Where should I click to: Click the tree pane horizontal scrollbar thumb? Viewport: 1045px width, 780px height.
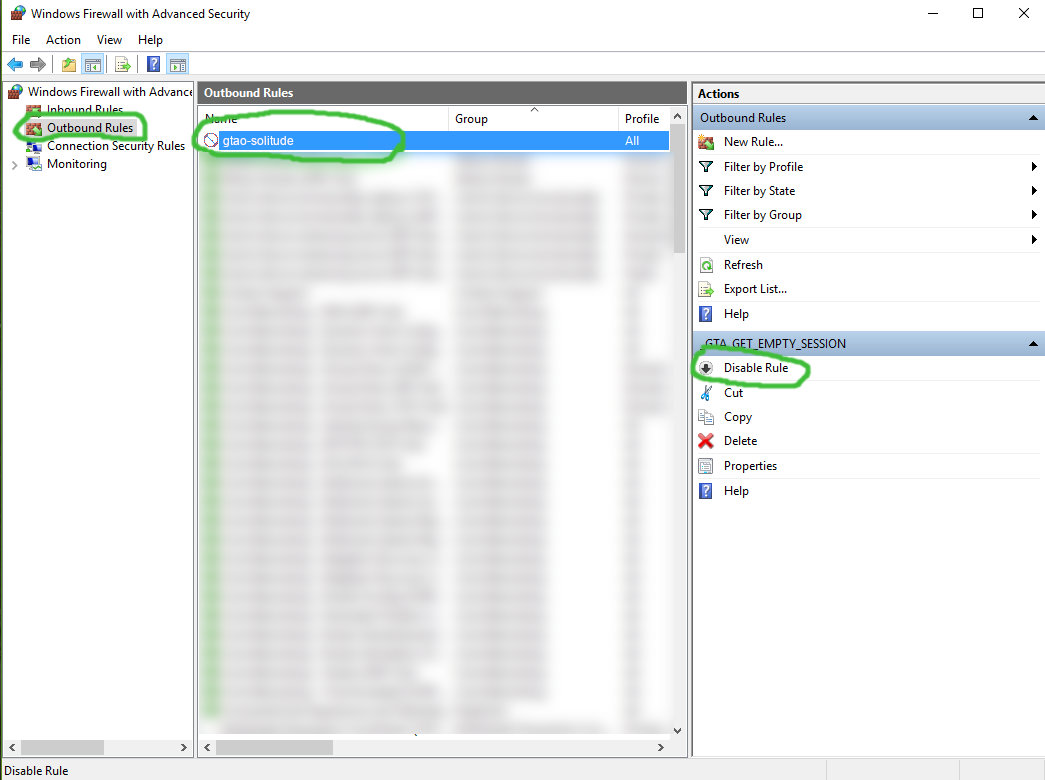click(x=62, y=747)
